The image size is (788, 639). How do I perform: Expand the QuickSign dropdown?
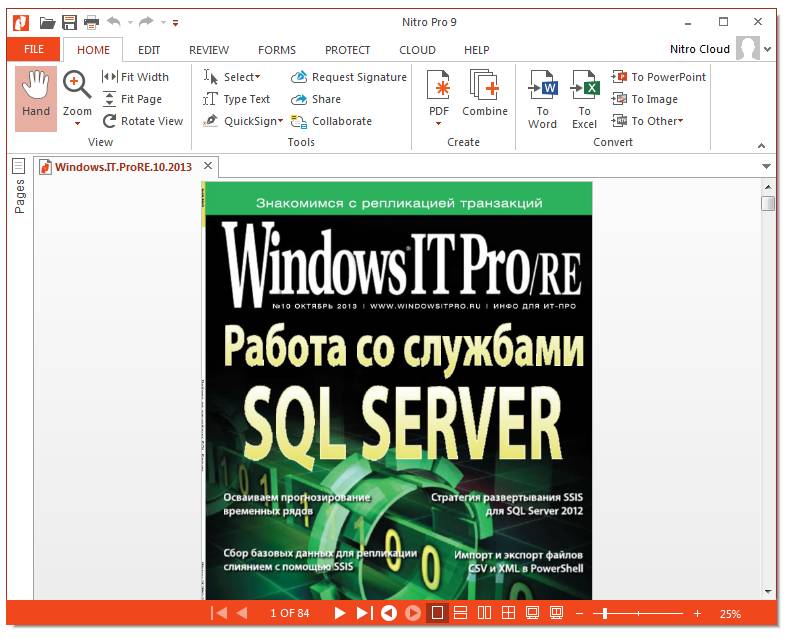coord(281,122)
